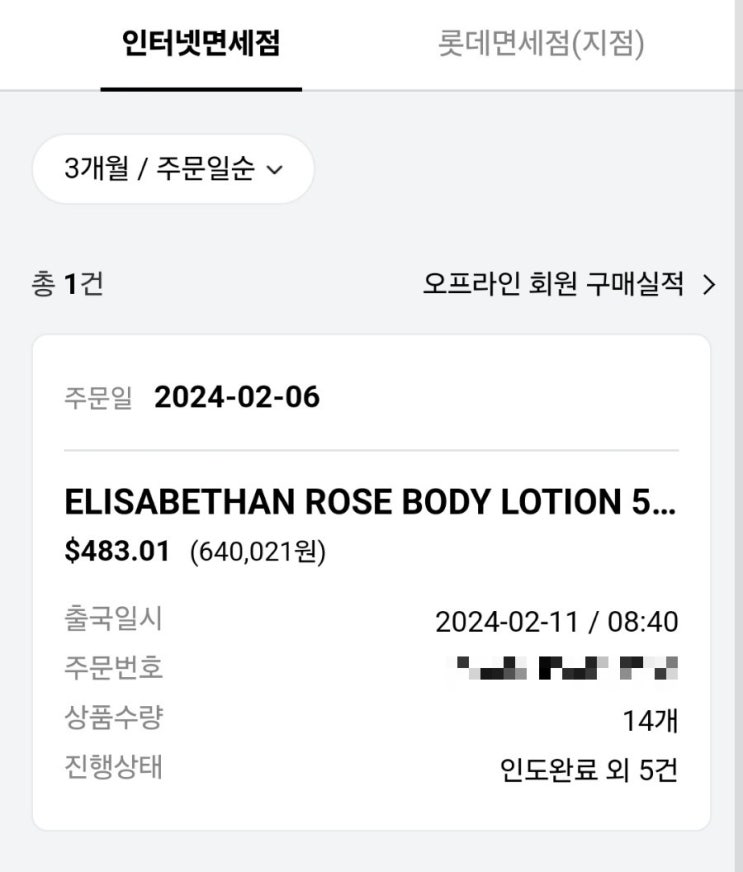Click the 진행상태 label
The height and width of the screenshot is (872, 743).
(112, 768)
